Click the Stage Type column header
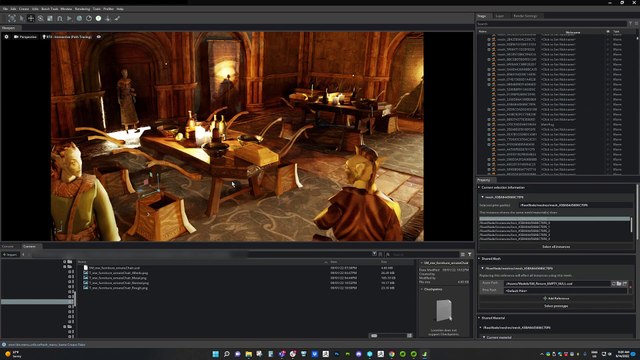640x360 pixels. pos(616,31)
